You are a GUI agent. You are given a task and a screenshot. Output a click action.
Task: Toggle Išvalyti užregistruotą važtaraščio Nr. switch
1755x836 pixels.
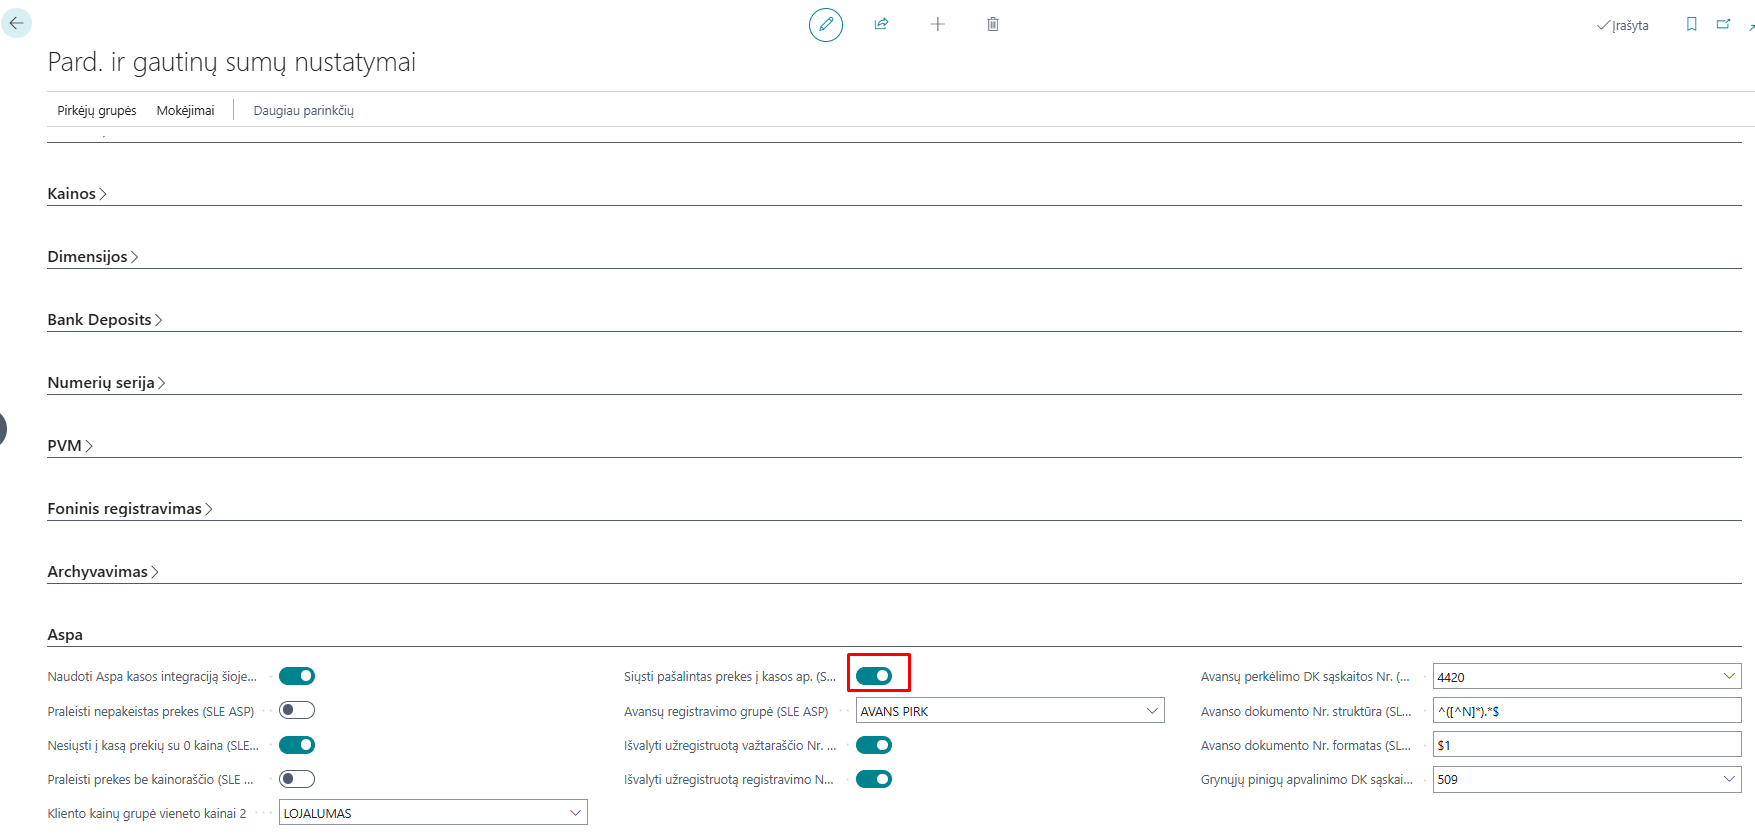(x=874, y=745)
